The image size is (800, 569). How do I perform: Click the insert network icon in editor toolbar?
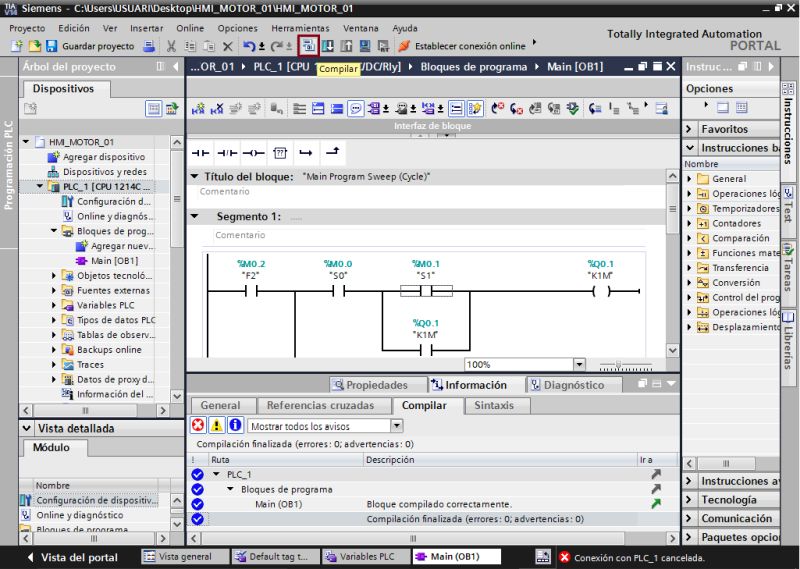198,108
